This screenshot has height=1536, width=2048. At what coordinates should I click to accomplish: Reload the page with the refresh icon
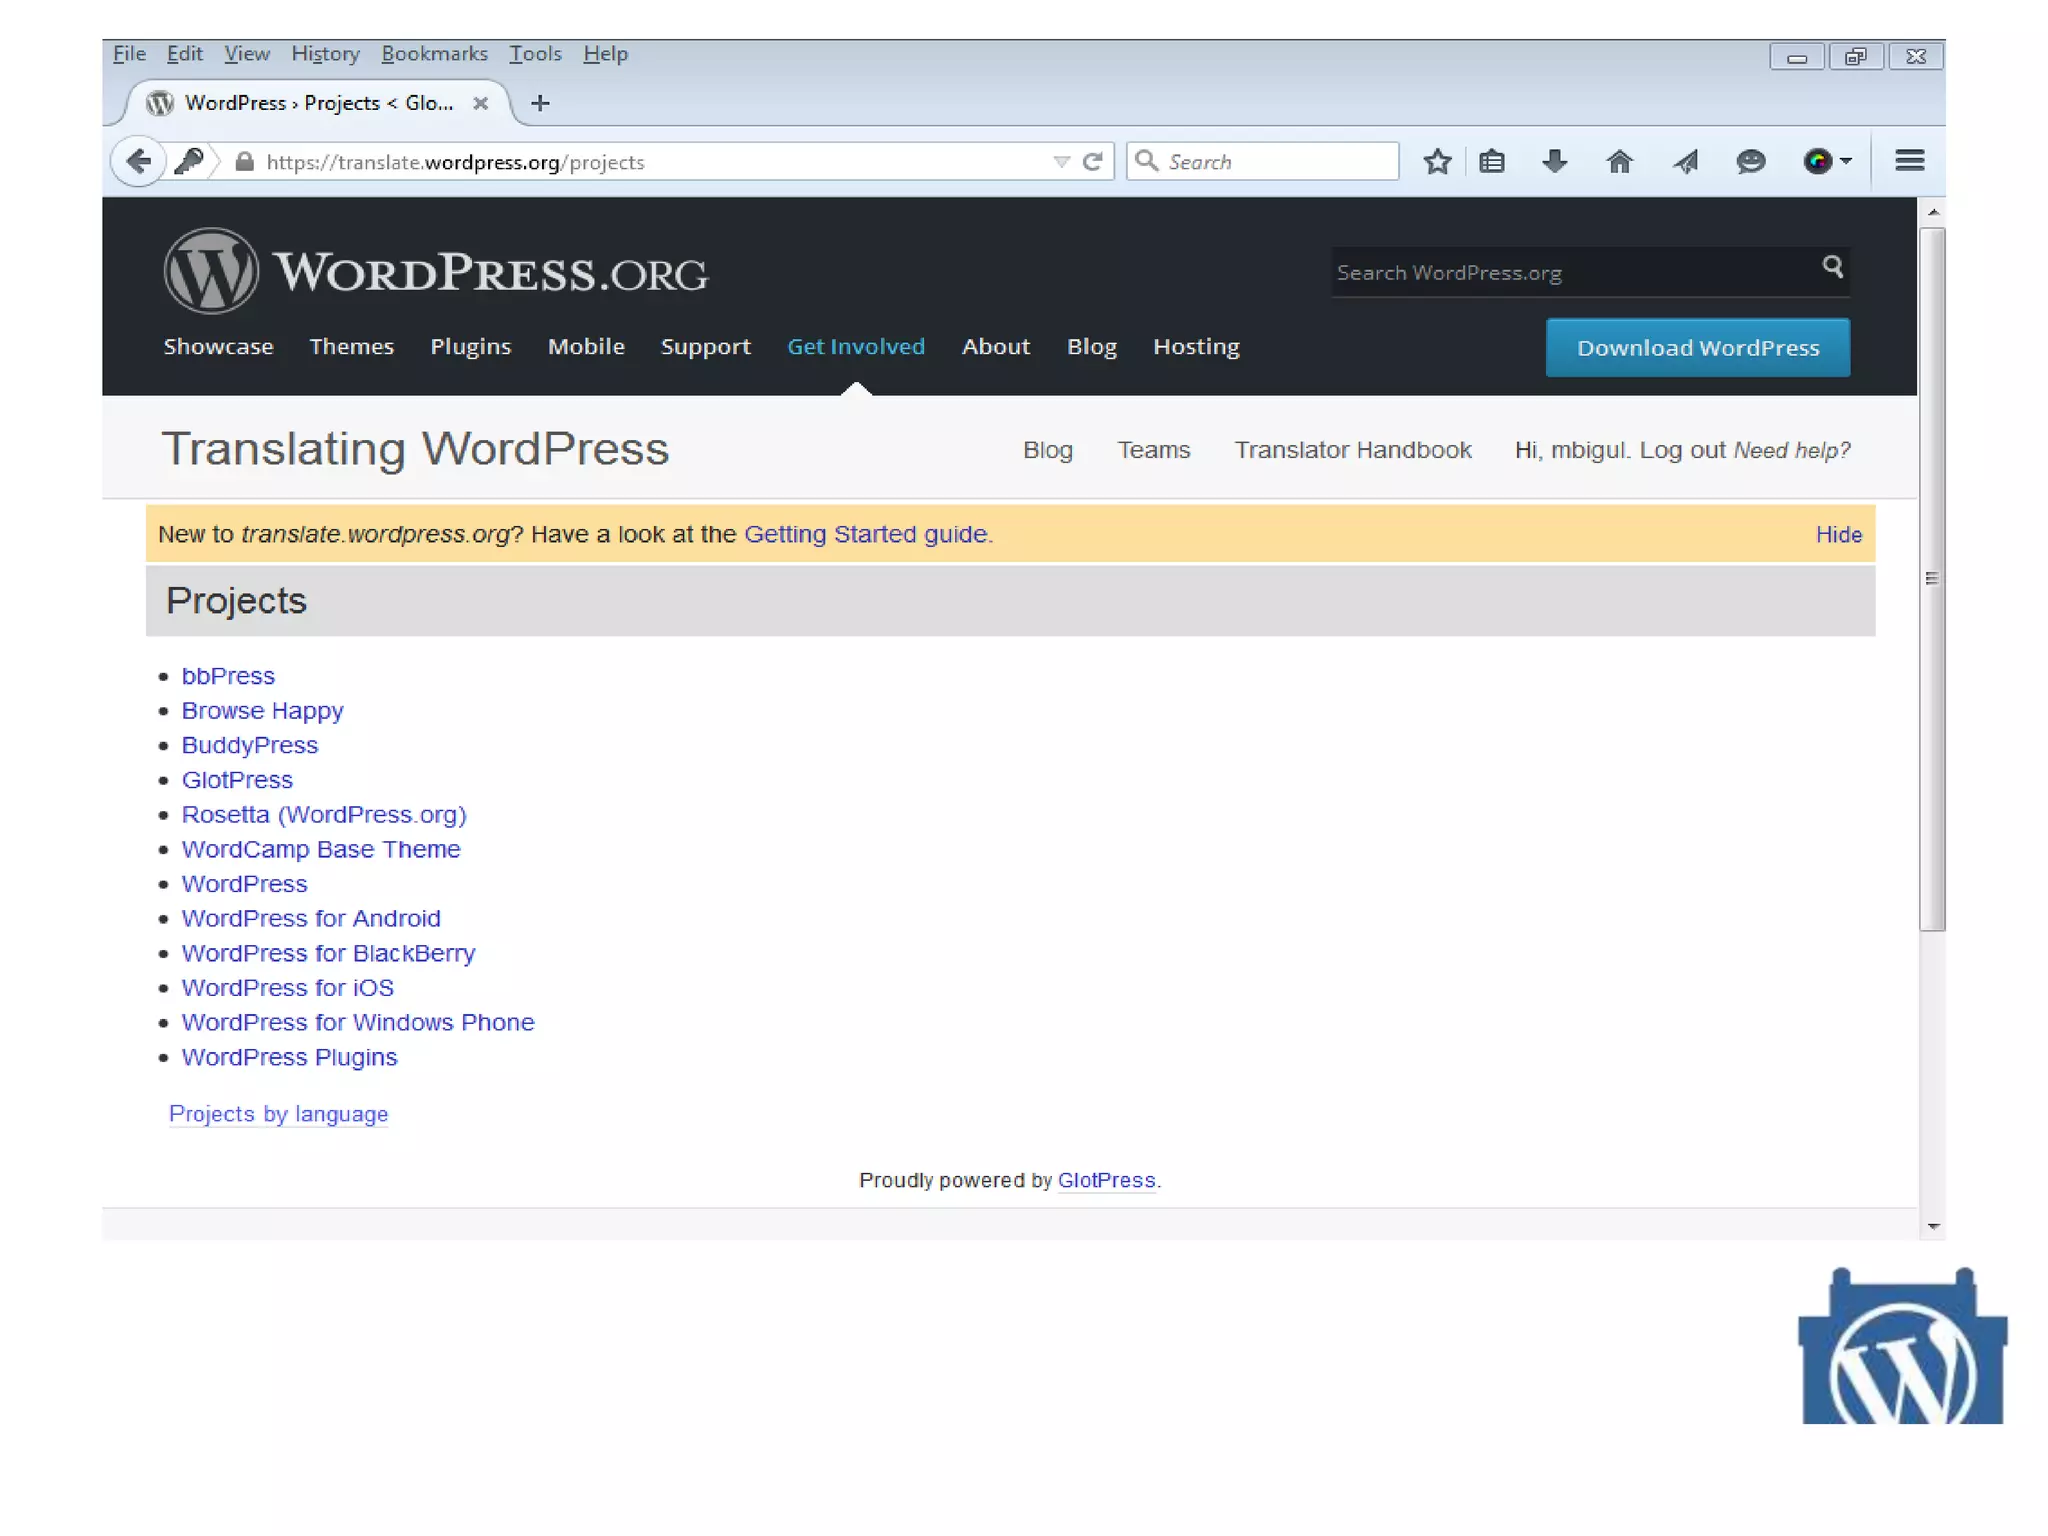[x=1093, y=161]
